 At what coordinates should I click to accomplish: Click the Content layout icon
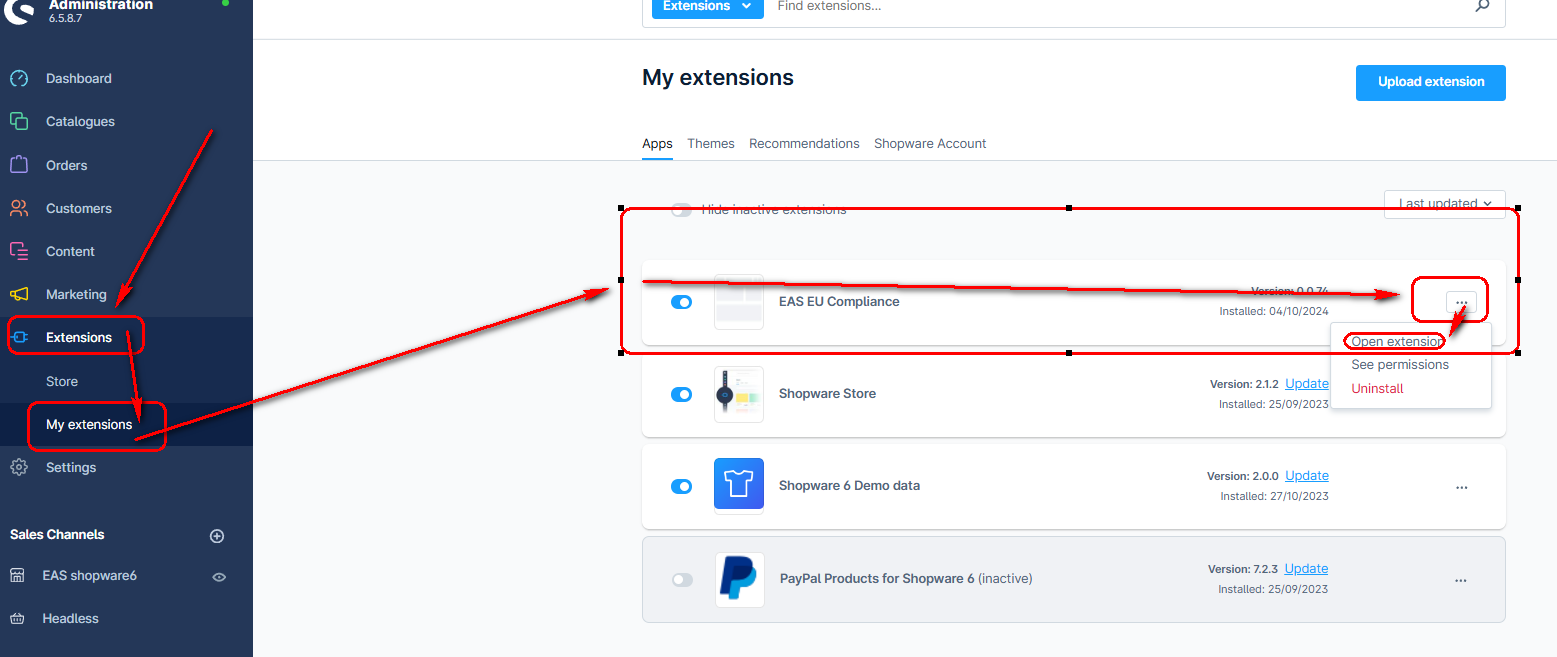(x=19, y=251)
